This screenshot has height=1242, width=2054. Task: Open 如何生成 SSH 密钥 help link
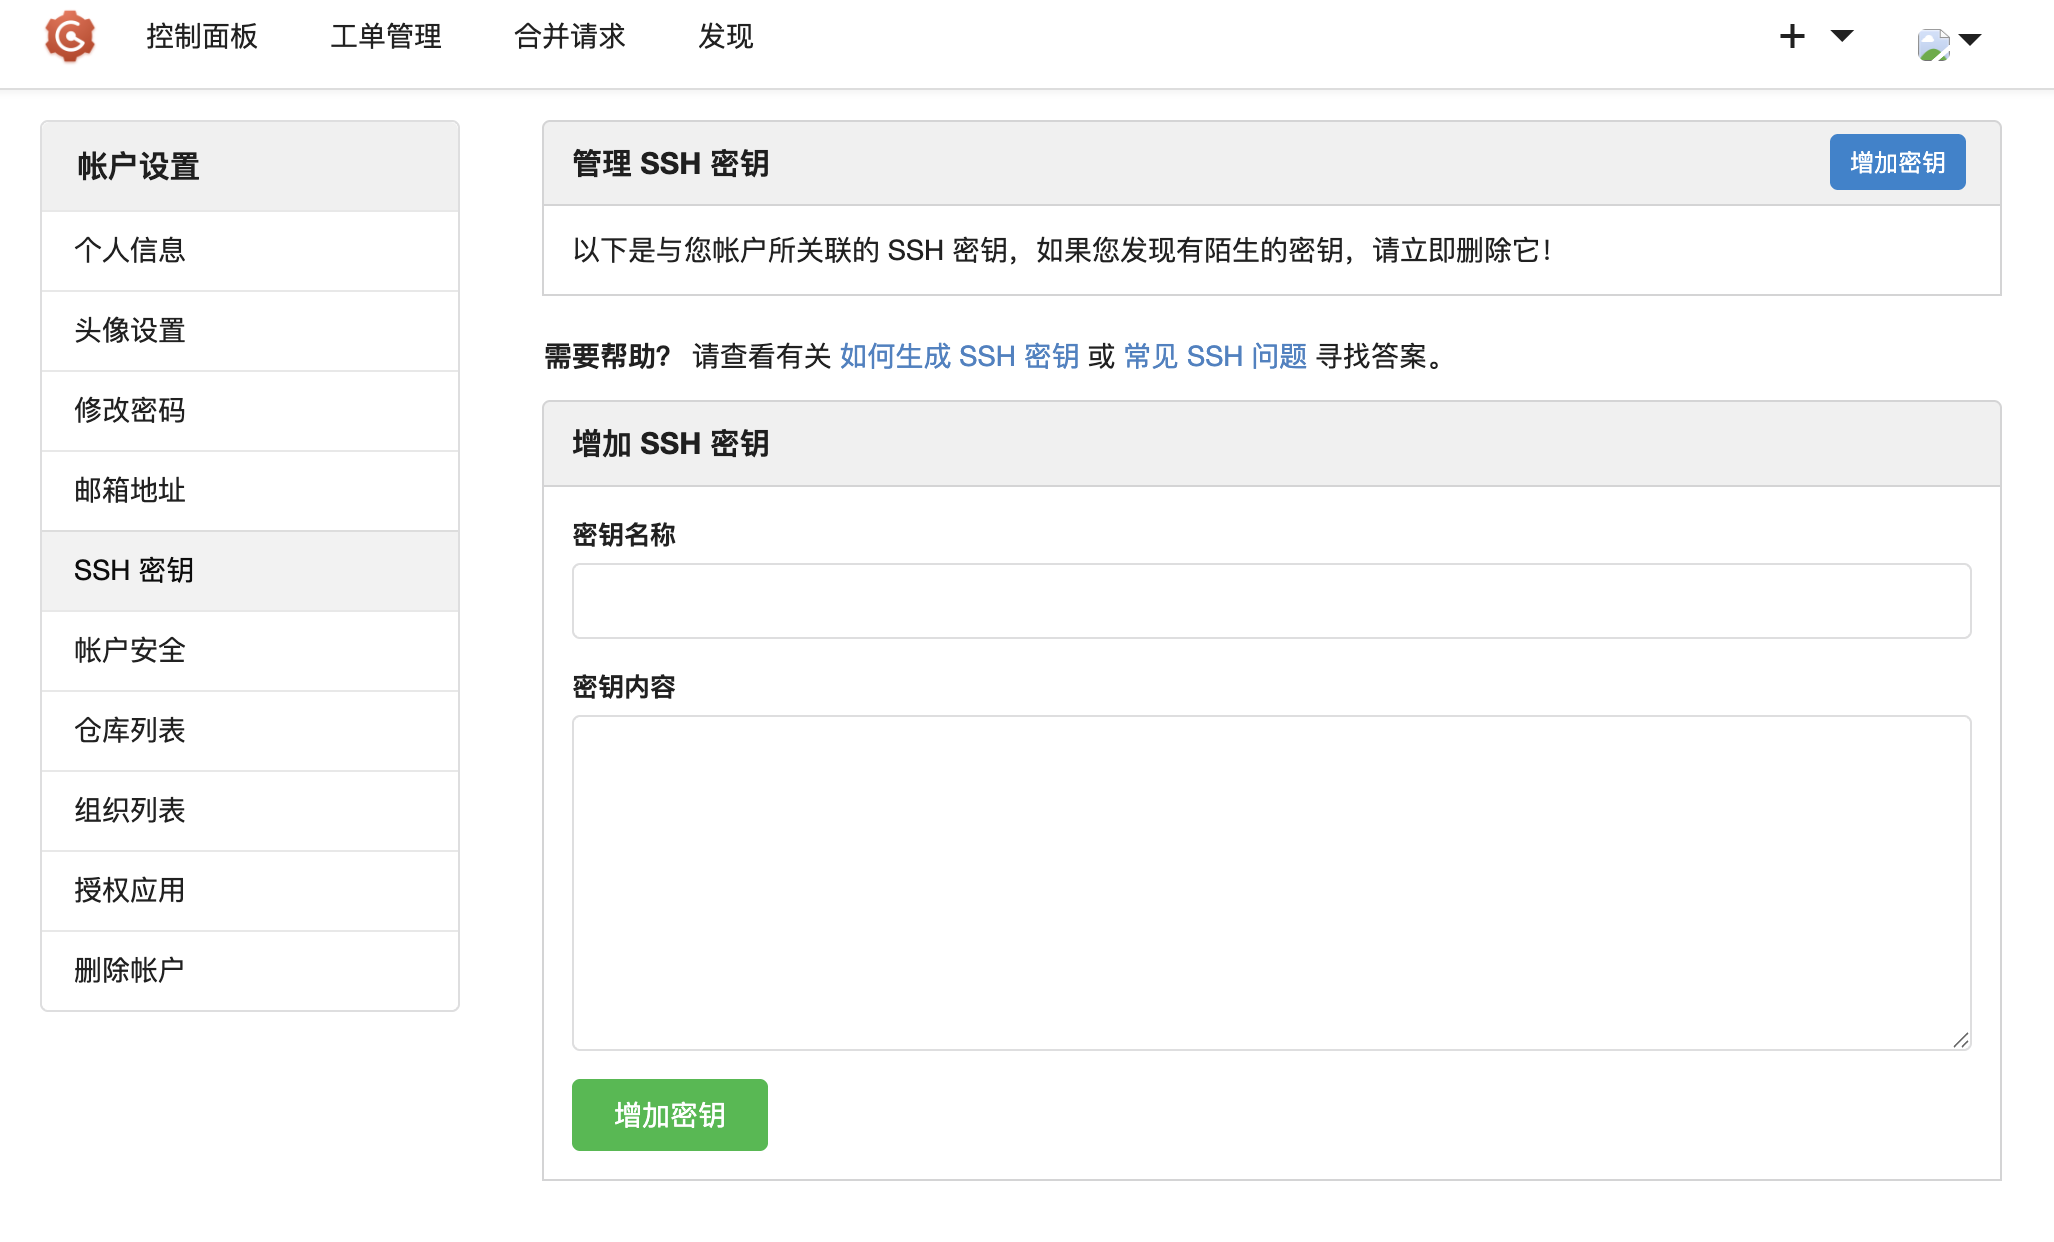(959, 356)
